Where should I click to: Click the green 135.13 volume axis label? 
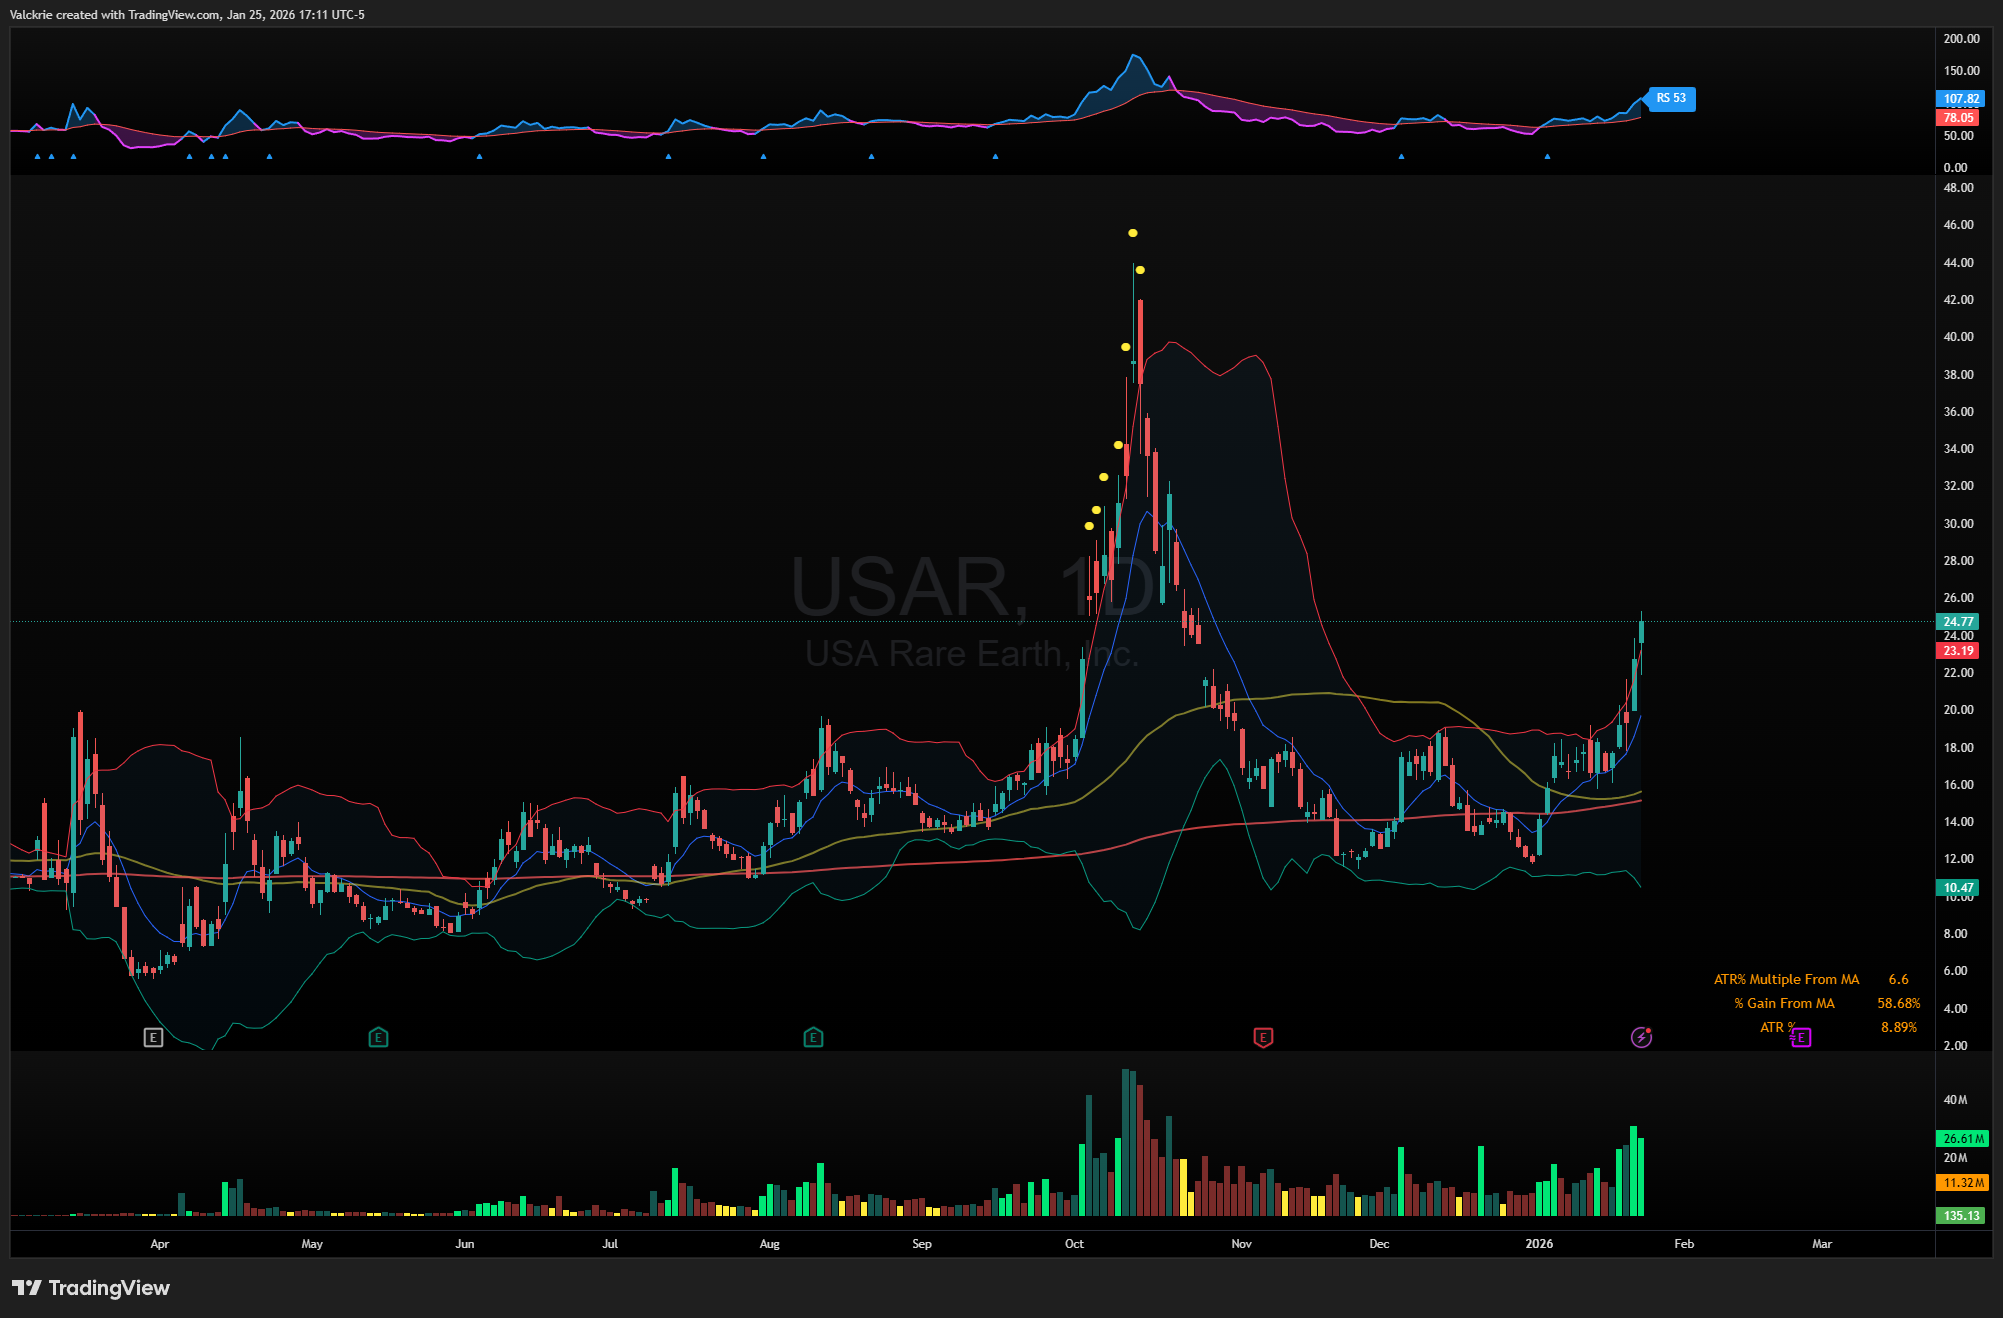1961,1216
